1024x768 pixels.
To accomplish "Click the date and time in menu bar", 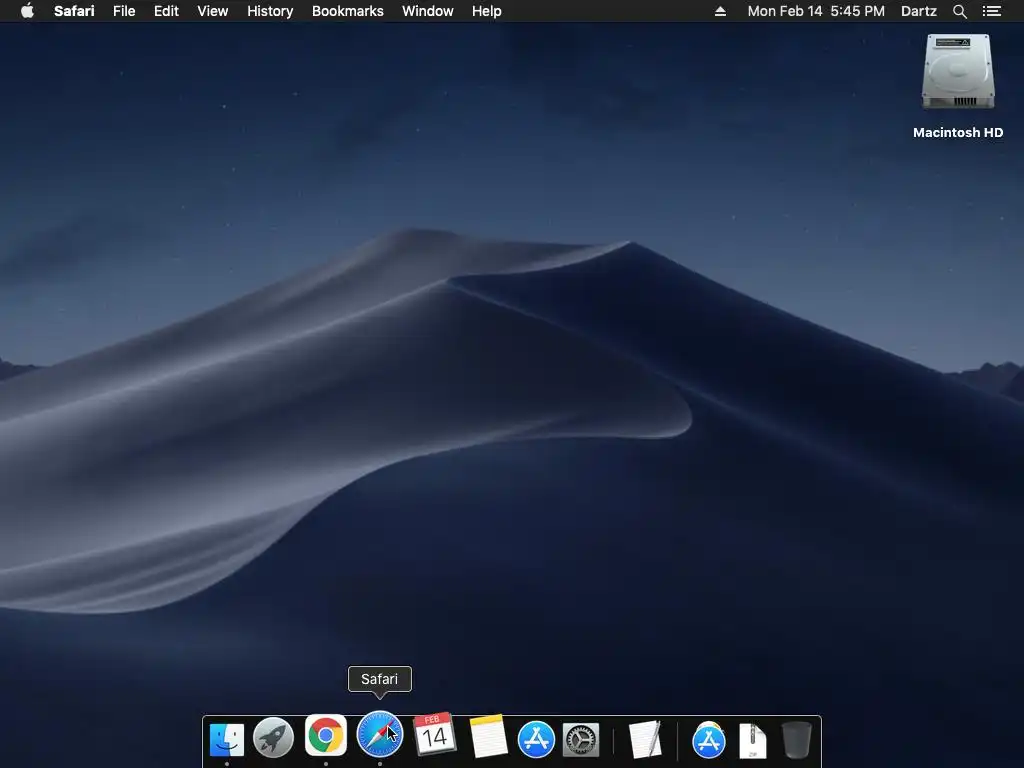I will click(x=816, y=11).
